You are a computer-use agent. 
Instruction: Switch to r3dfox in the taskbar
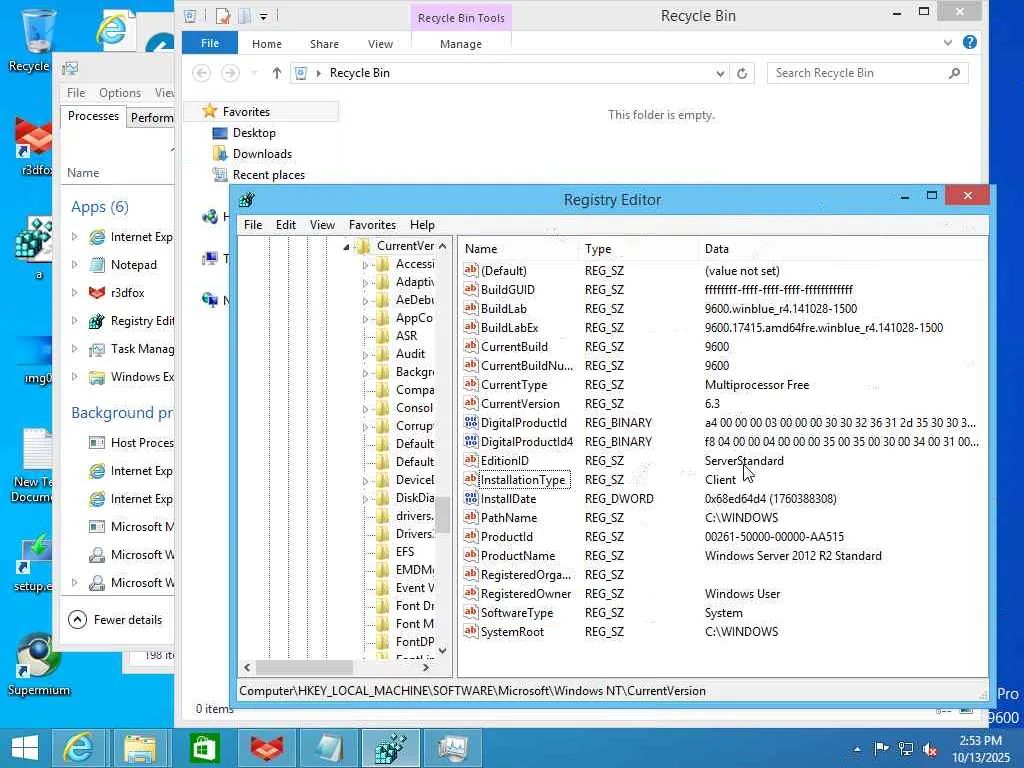pyautogui.click(x=266, y=748)
